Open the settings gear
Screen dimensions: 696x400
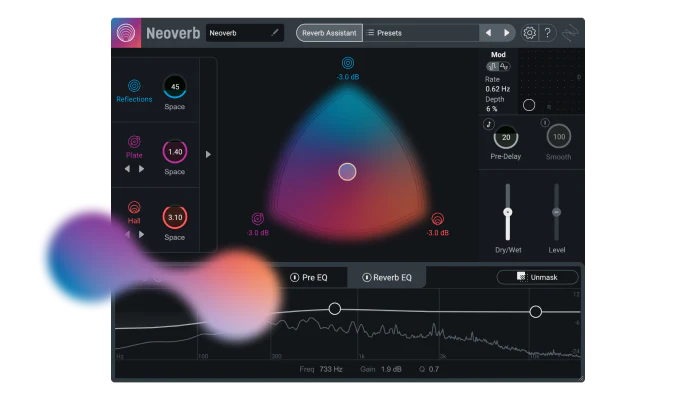tap(529, 33)
